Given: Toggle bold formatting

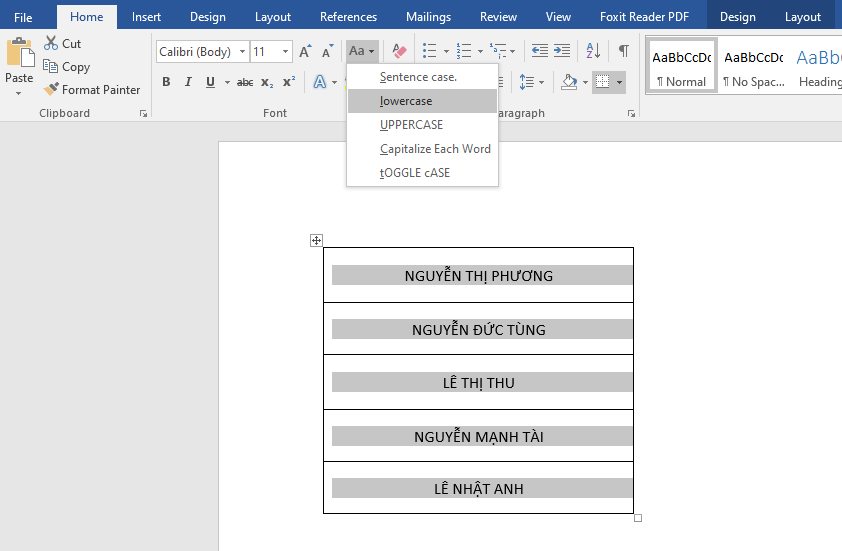Looking at the screenshot, I should [166, 82].
